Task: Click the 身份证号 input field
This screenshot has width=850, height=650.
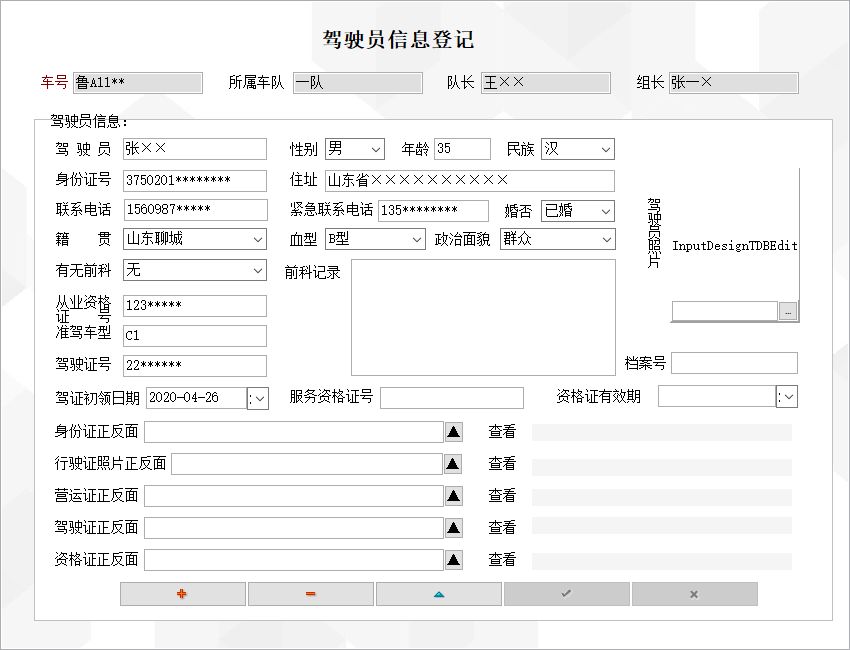Action: pos(195,181)
